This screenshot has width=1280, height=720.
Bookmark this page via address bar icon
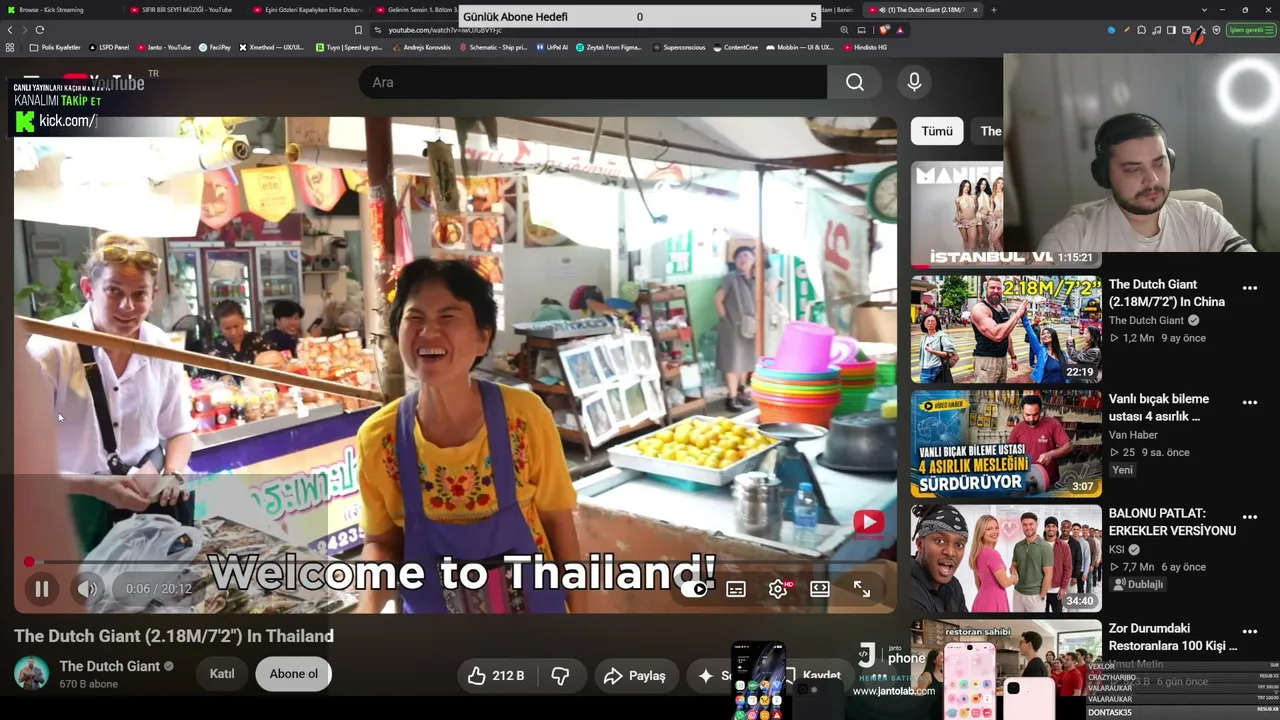coord(359,30)
